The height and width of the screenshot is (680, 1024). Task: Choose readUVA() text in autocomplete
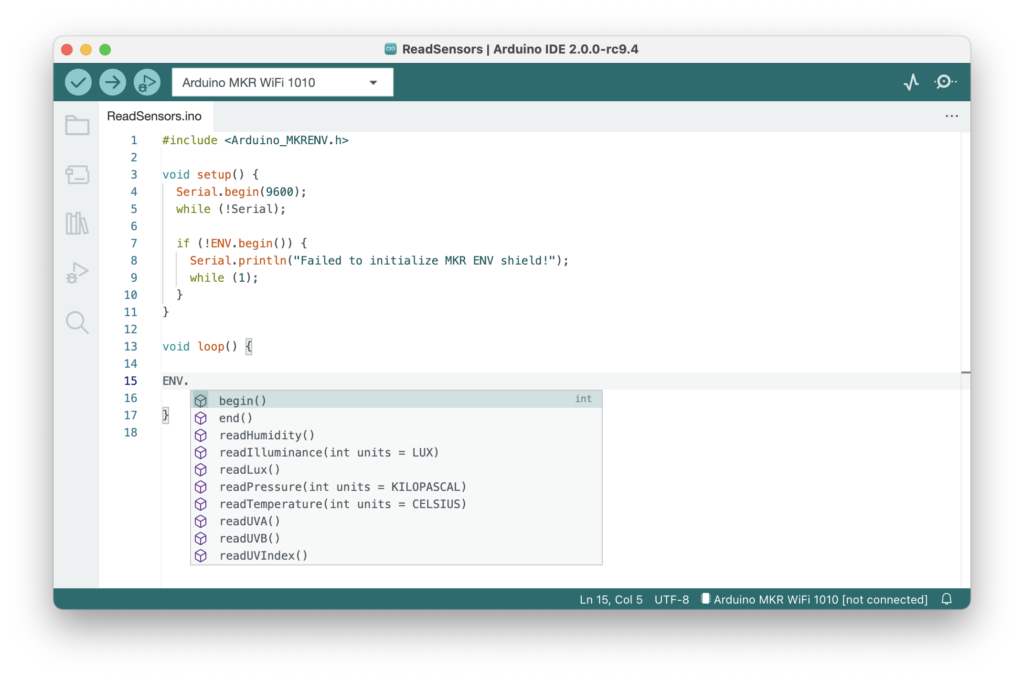click(249, 521)
